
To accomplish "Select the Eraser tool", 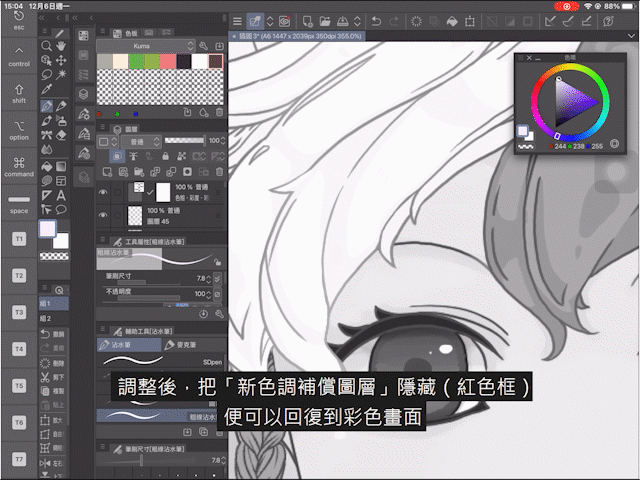I will [61, 135].
